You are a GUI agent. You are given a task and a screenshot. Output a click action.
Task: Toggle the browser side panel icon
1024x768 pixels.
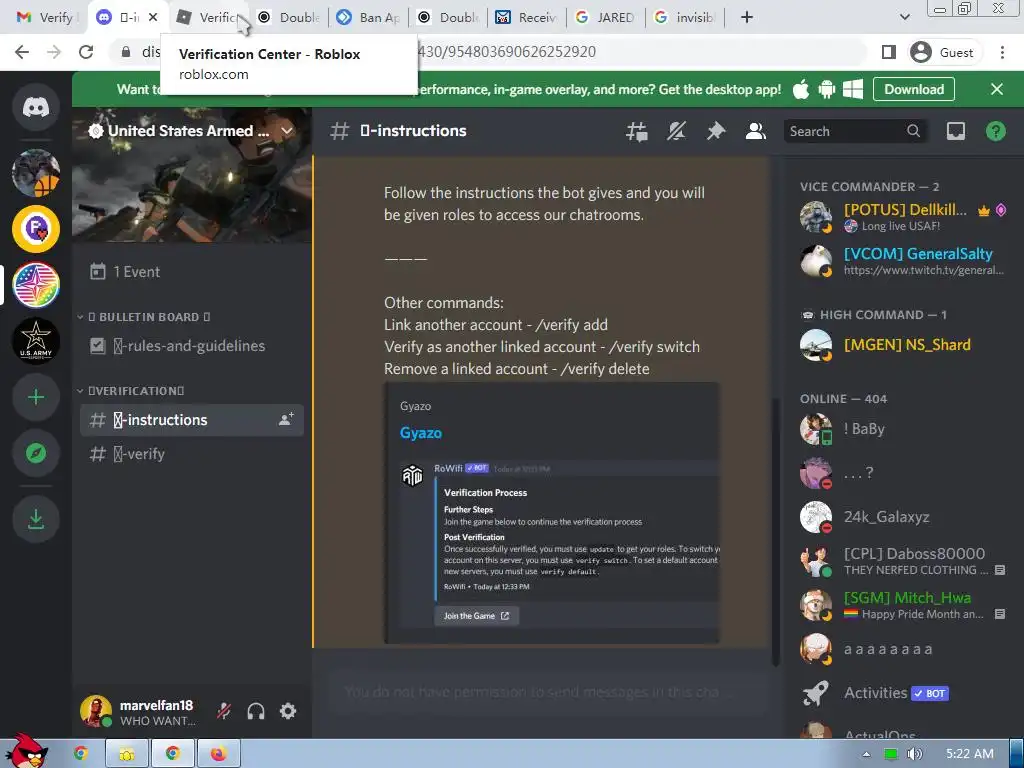888,52
